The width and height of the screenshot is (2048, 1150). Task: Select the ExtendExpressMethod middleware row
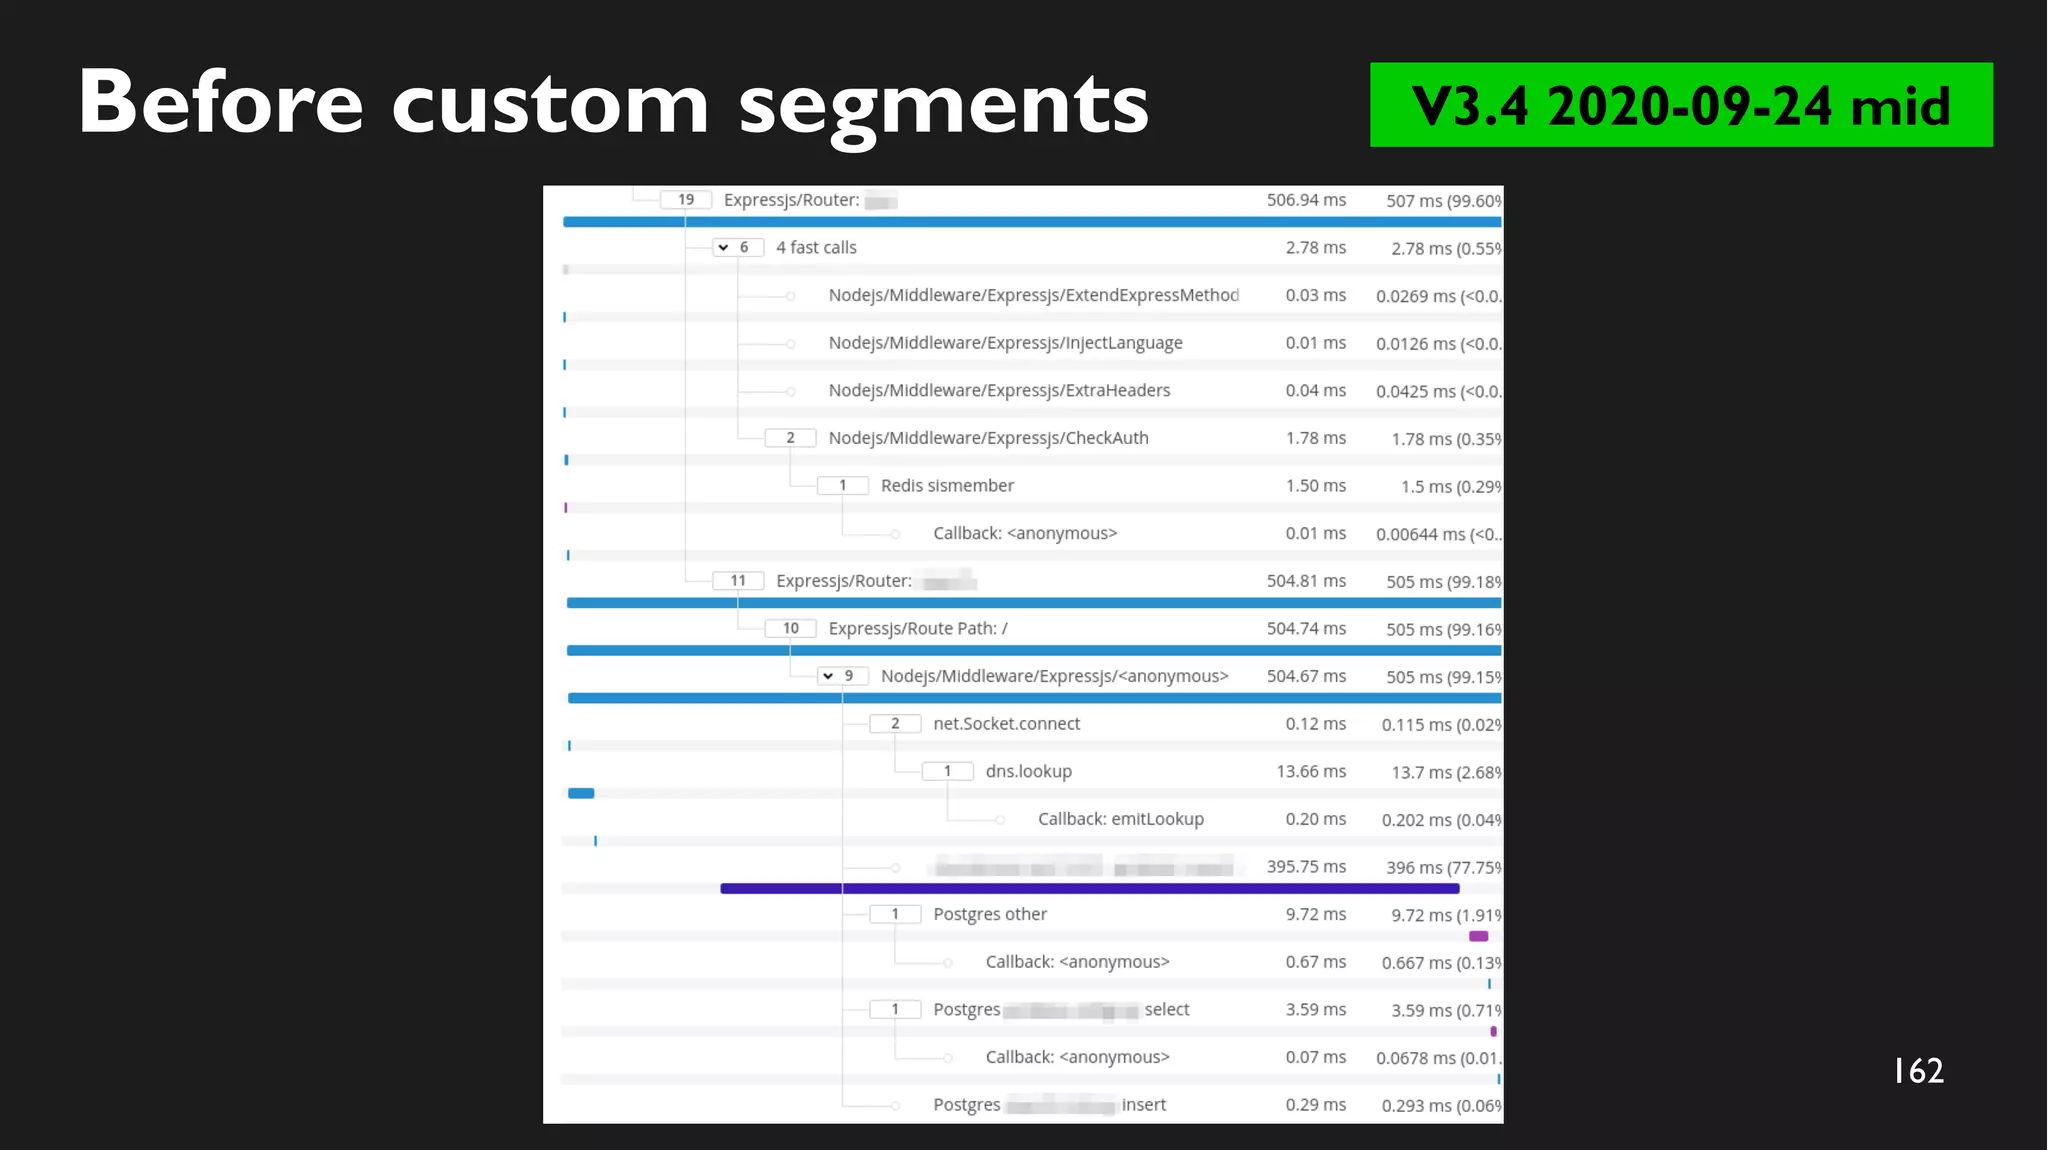tap(1033, 295)
